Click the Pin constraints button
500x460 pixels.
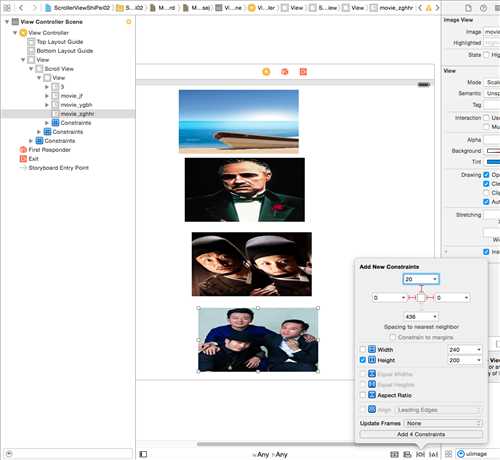coord(420,454)
